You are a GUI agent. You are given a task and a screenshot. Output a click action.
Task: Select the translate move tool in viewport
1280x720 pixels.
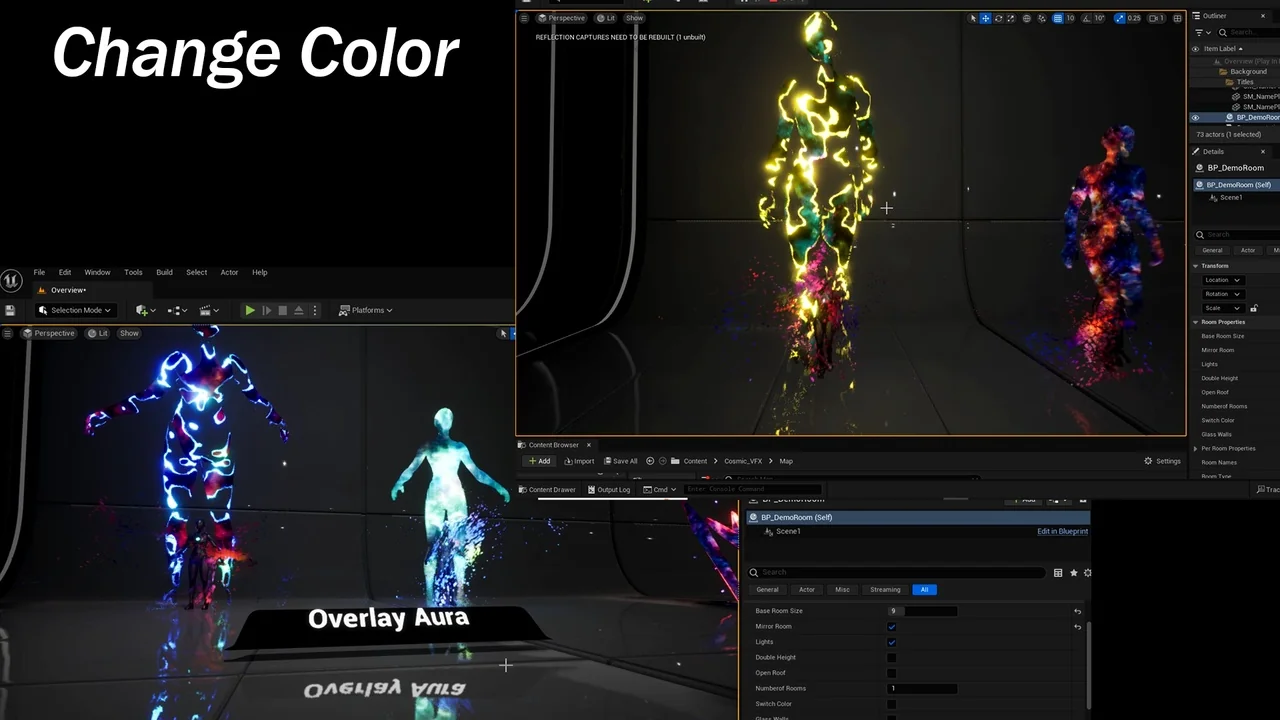[x=985, y=18]
